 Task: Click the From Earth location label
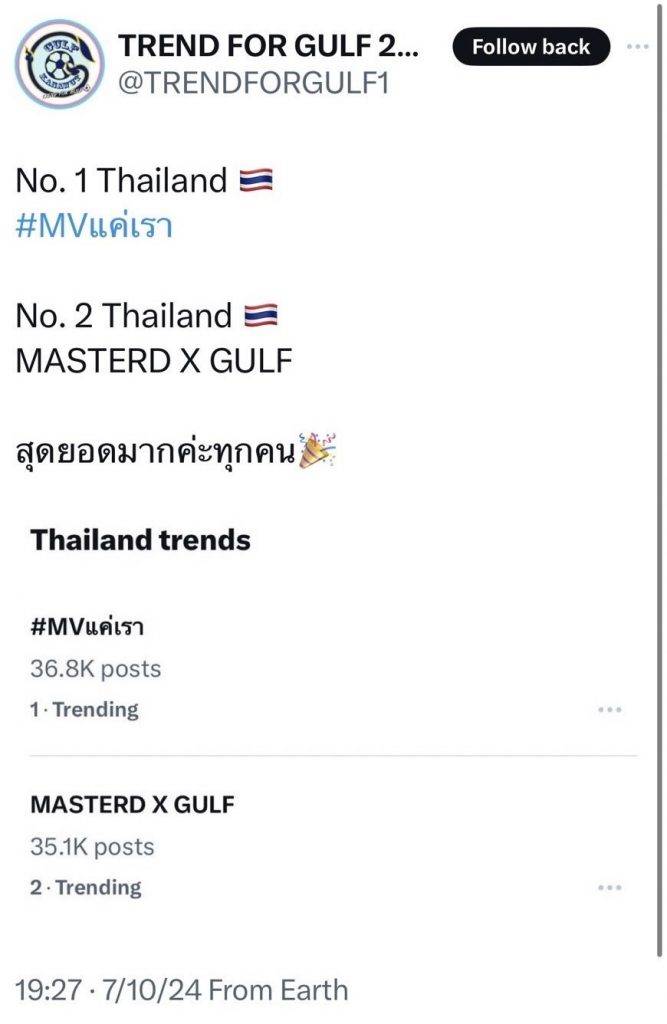[x=279, y=990]
